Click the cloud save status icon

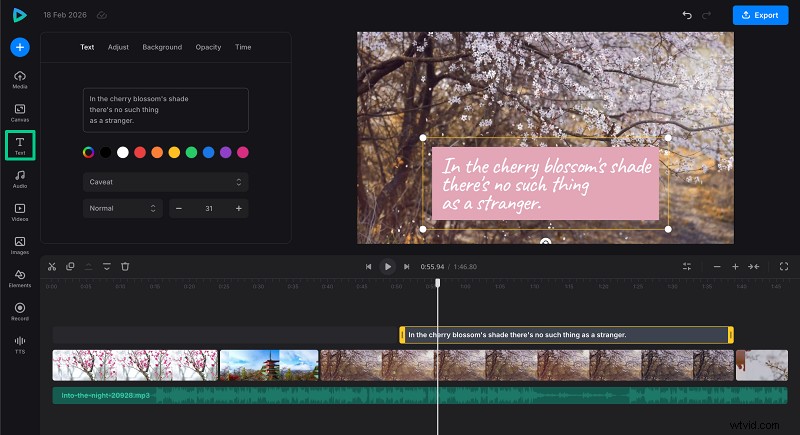pyautogui.click(x=102, y=15)
